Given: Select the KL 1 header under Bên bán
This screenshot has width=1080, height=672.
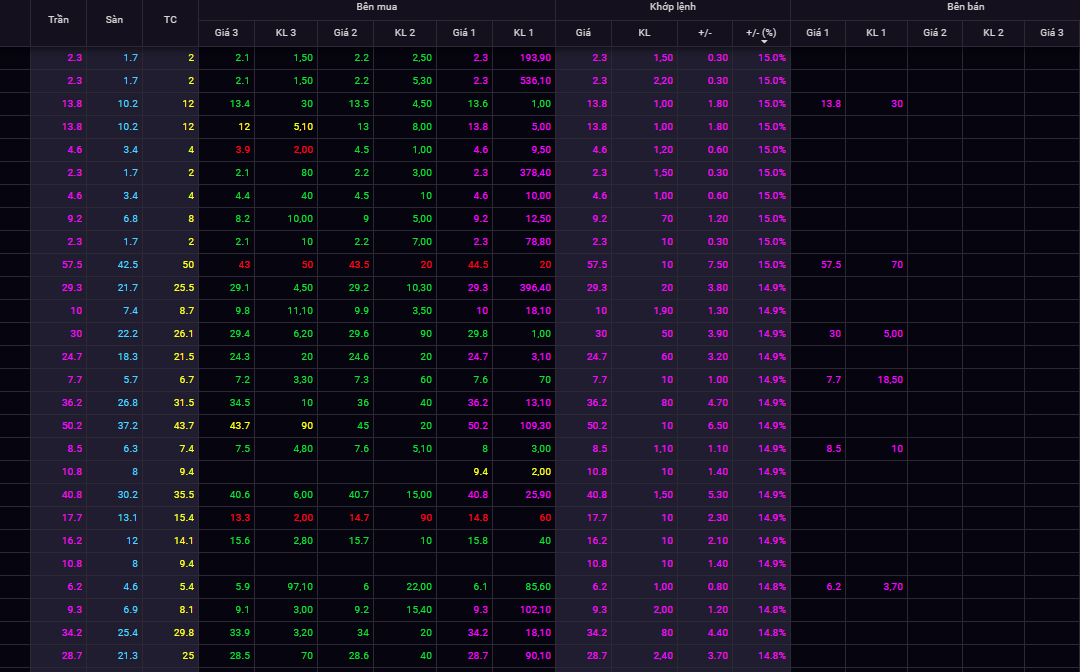Looking at the screenshot, I should pyautogui.click(x=876, y=33).
